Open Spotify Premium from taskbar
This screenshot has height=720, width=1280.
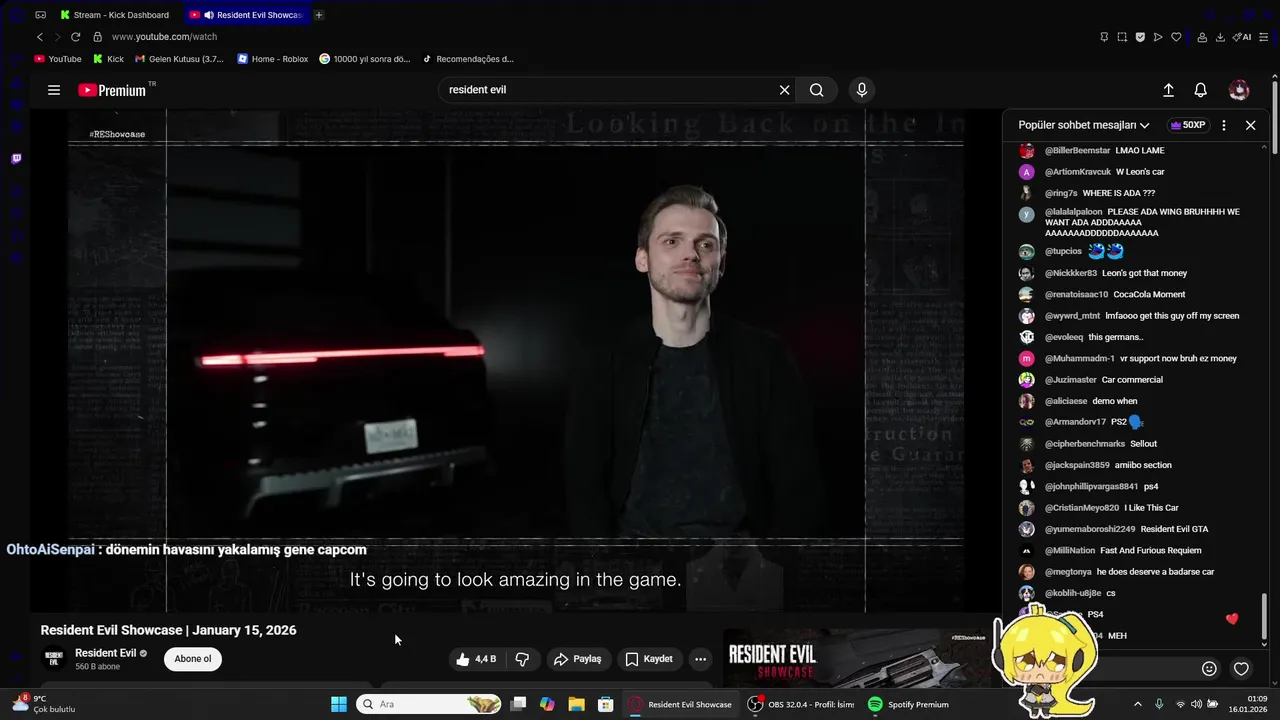908,704
